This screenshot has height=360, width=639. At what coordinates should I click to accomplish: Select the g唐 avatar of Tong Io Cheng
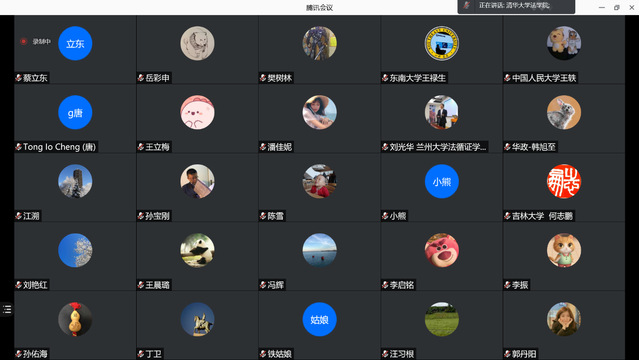tap(75, 113)
